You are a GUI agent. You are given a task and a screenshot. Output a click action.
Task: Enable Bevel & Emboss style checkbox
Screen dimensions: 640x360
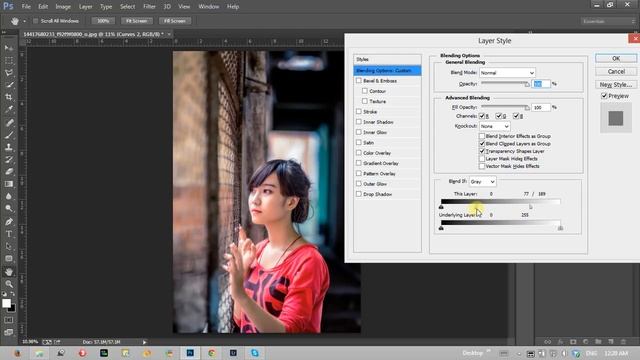point(359,80)
